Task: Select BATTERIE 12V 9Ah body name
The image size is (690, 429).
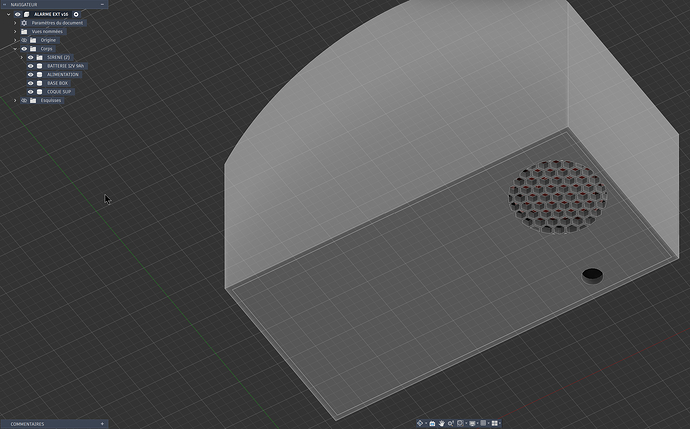Action: (66, 66)
